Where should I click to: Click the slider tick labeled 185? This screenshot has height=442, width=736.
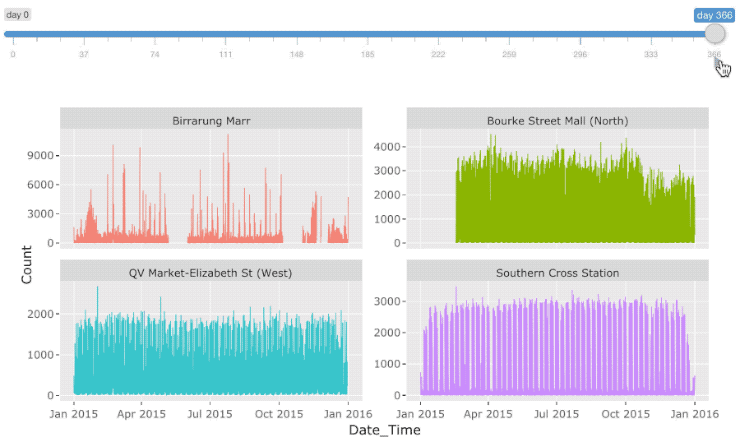(368, 54)
